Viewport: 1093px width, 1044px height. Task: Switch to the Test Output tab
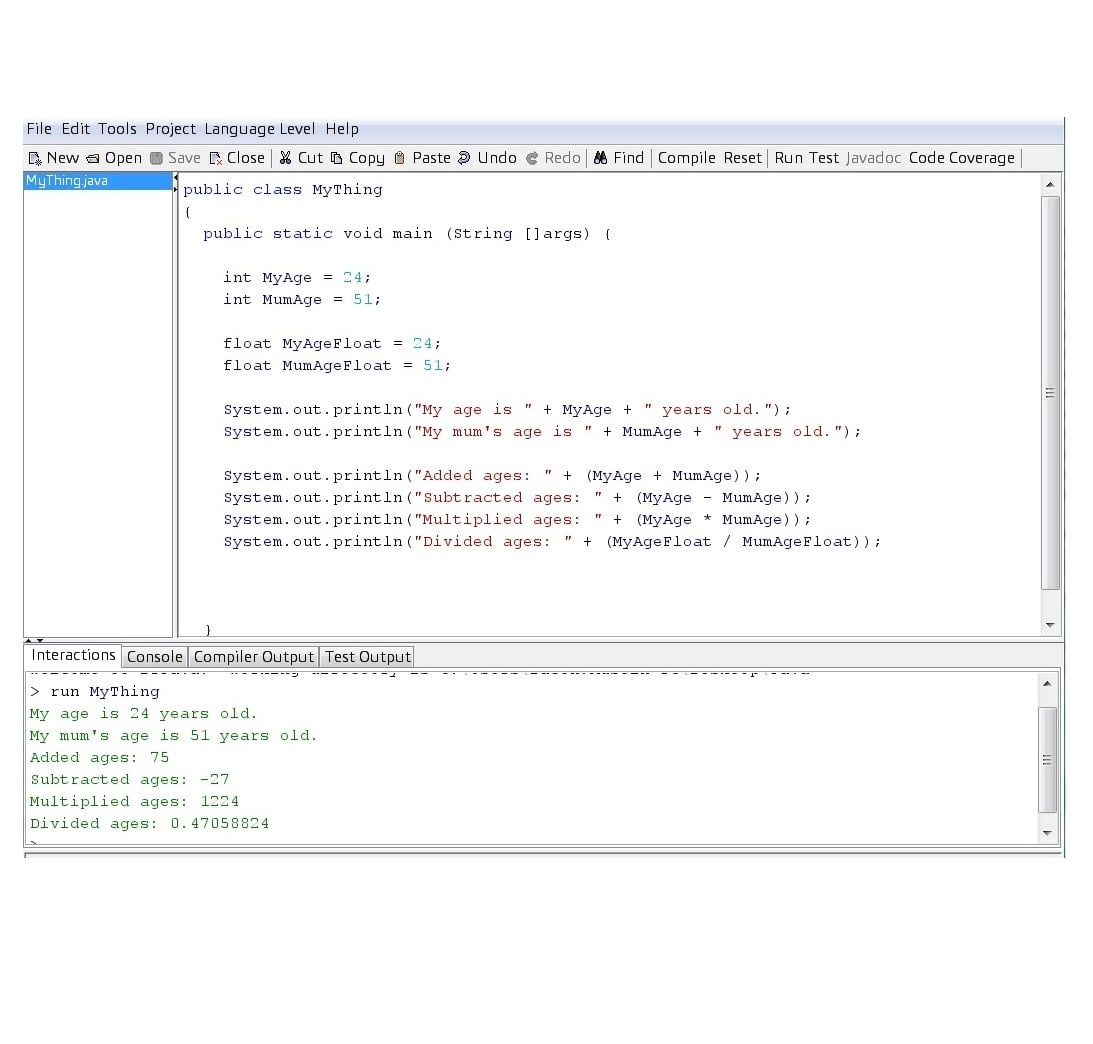pyautogui.click(x=368, y=657)
